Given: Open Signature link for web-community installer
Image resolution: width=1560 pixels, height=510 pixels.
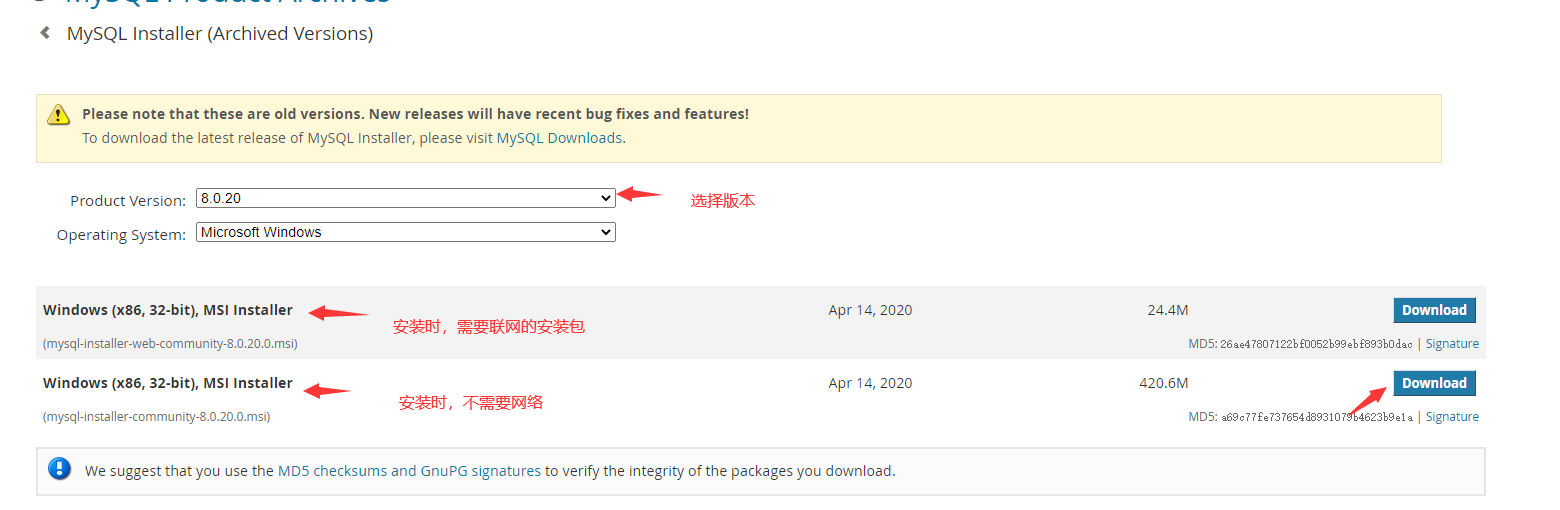Looking at the screenshot, I should (x=1452, y=344).
